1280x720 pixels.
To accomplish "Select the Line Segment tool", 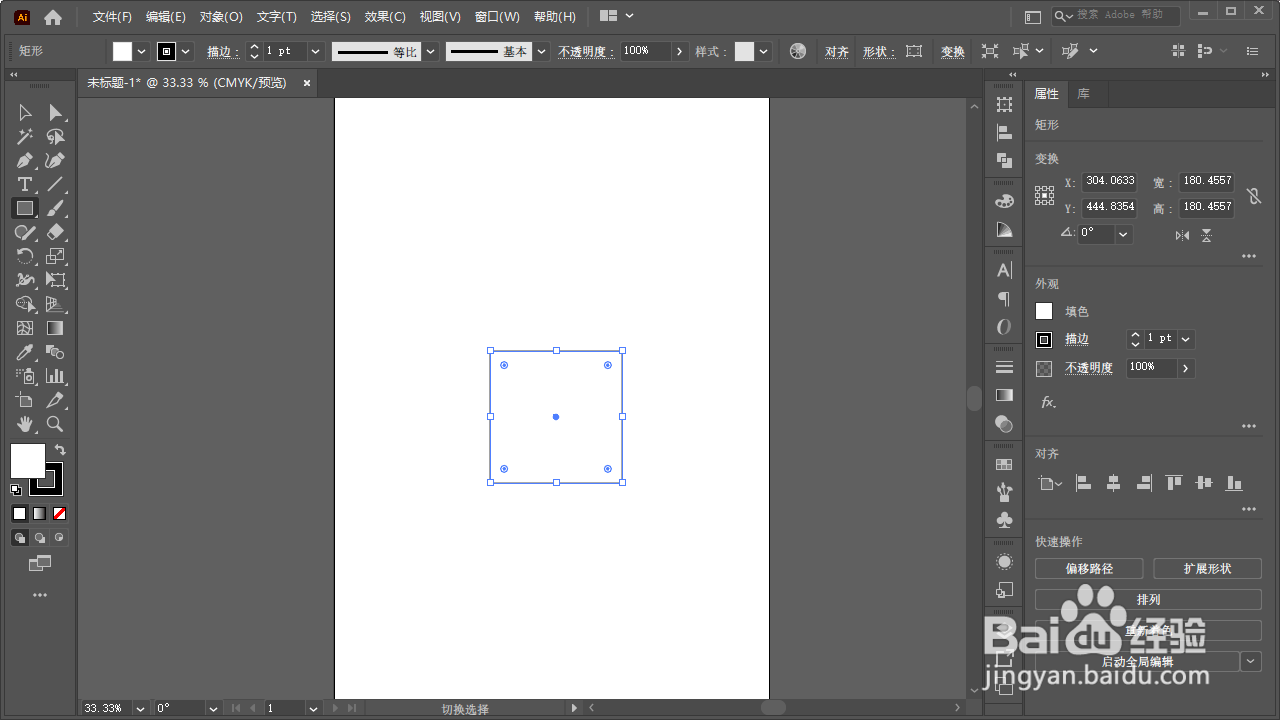I will click(x=56, y=185).
